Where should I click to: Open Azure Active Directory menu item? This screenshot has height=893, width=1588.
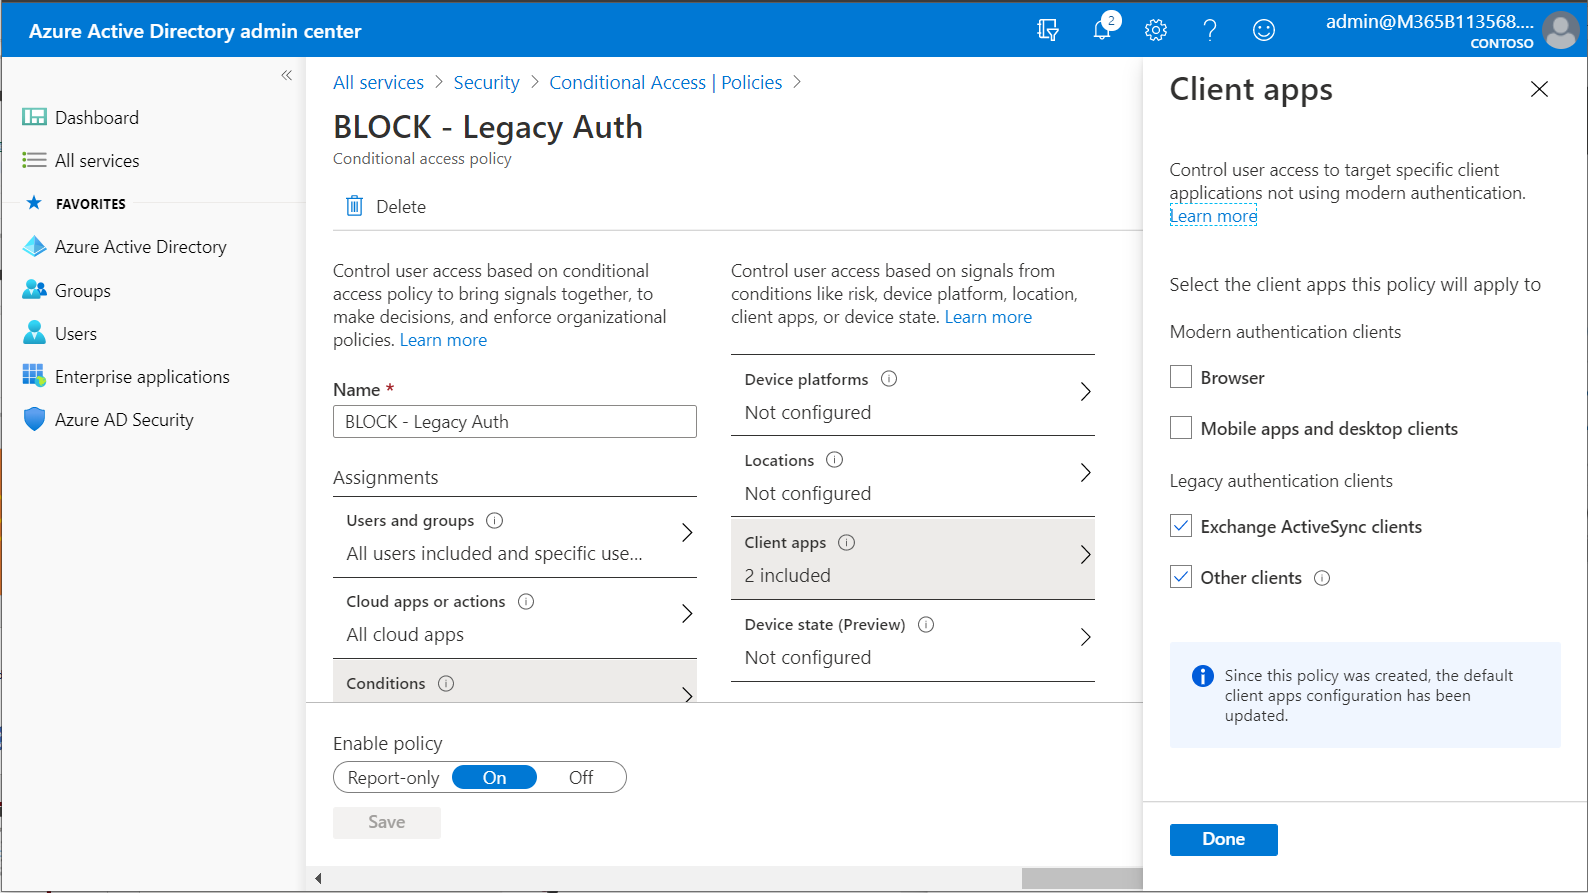tap(140, 246)
